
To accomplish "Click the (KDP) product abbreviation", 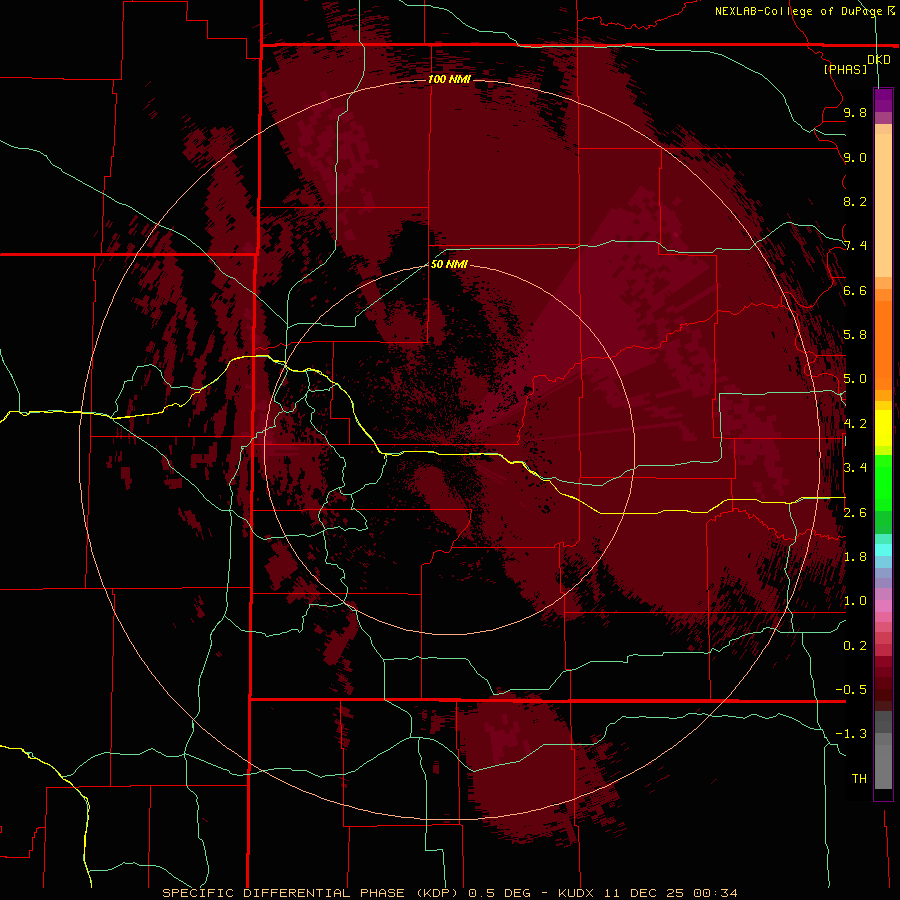I will 437,893.
